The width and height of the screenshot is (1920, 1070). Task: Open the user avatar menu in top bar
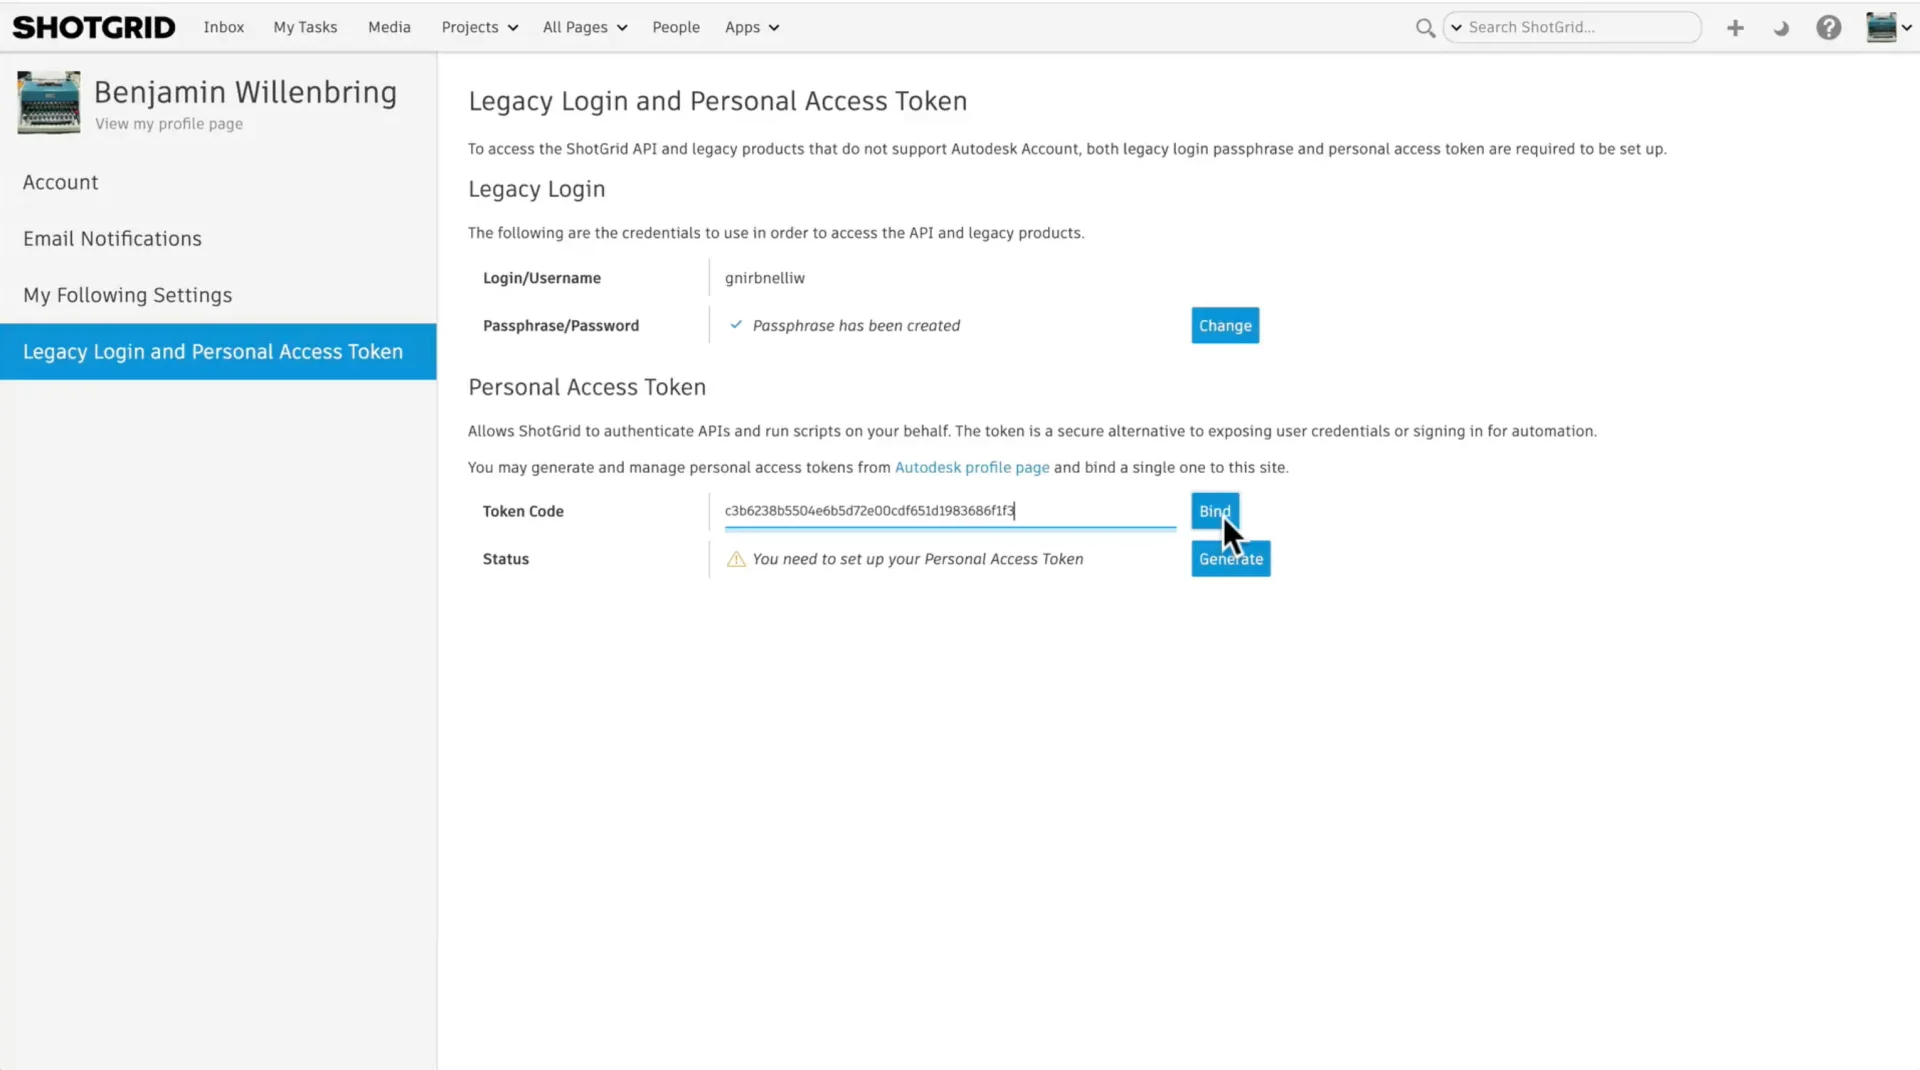click(x=1887, y=28)
